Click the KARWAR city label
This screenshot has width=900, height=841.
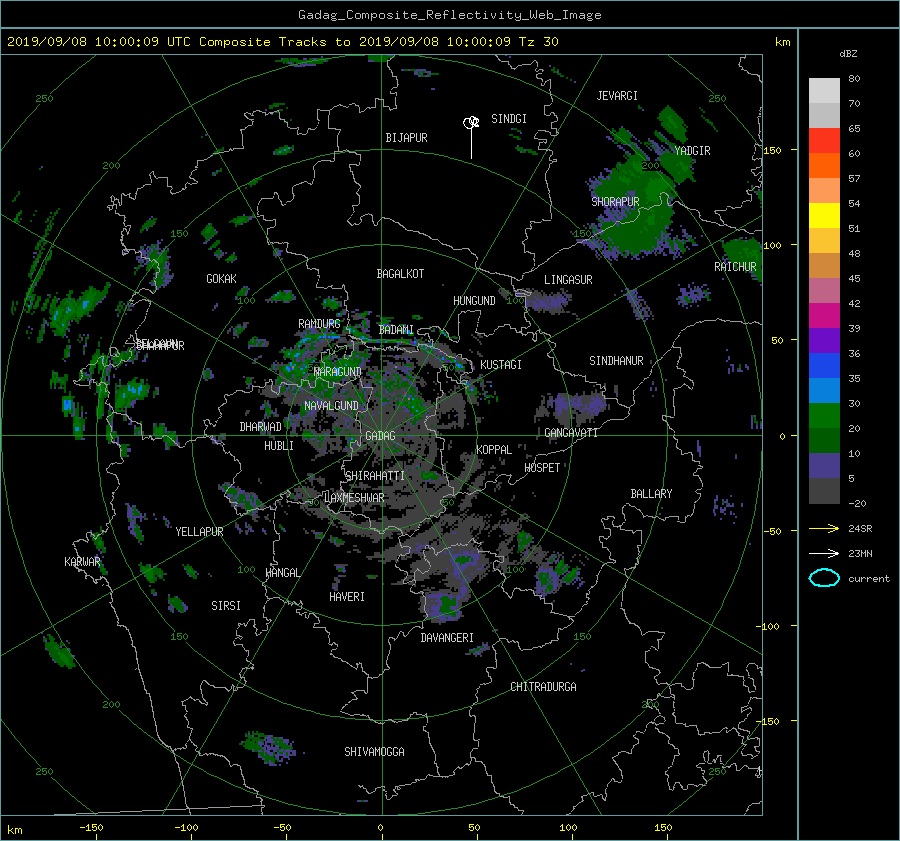(82, 561)
